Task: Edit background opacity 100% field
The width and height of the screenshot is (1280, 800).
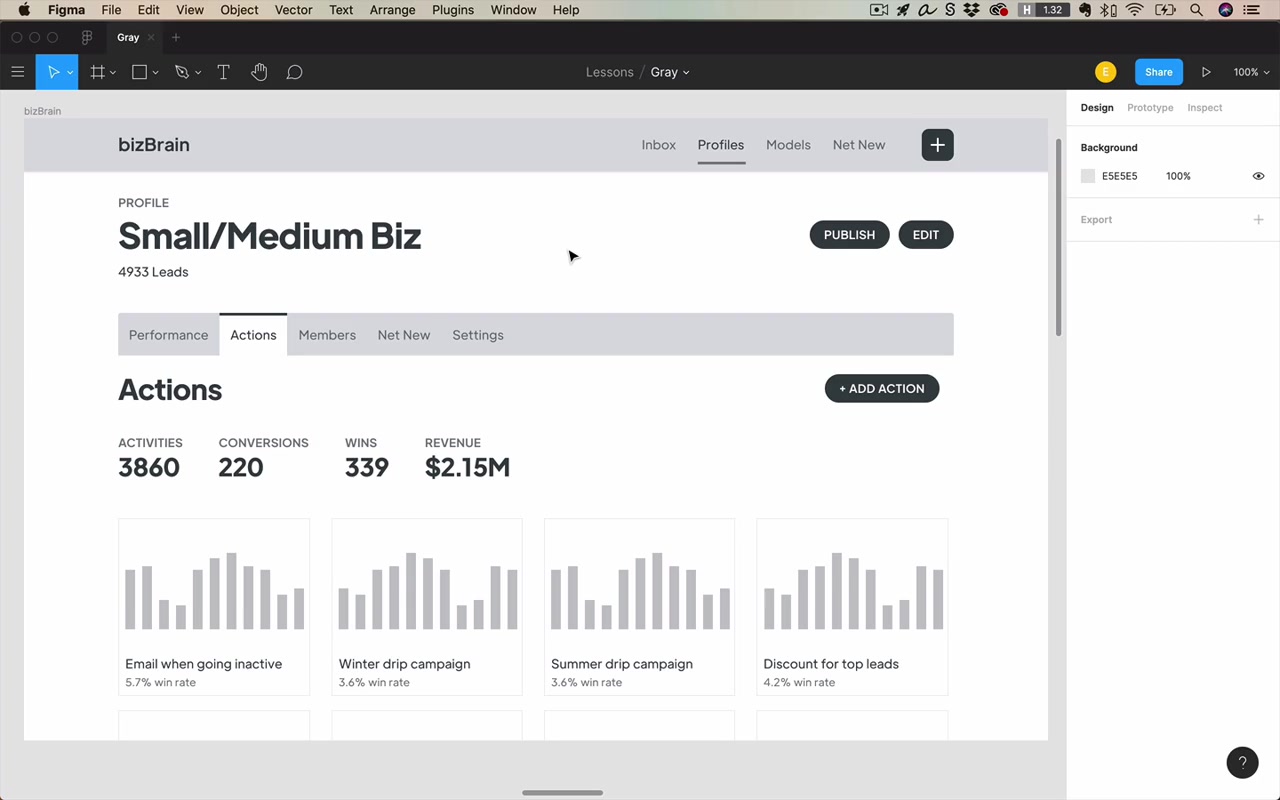Action: (x=1178, y=176)
